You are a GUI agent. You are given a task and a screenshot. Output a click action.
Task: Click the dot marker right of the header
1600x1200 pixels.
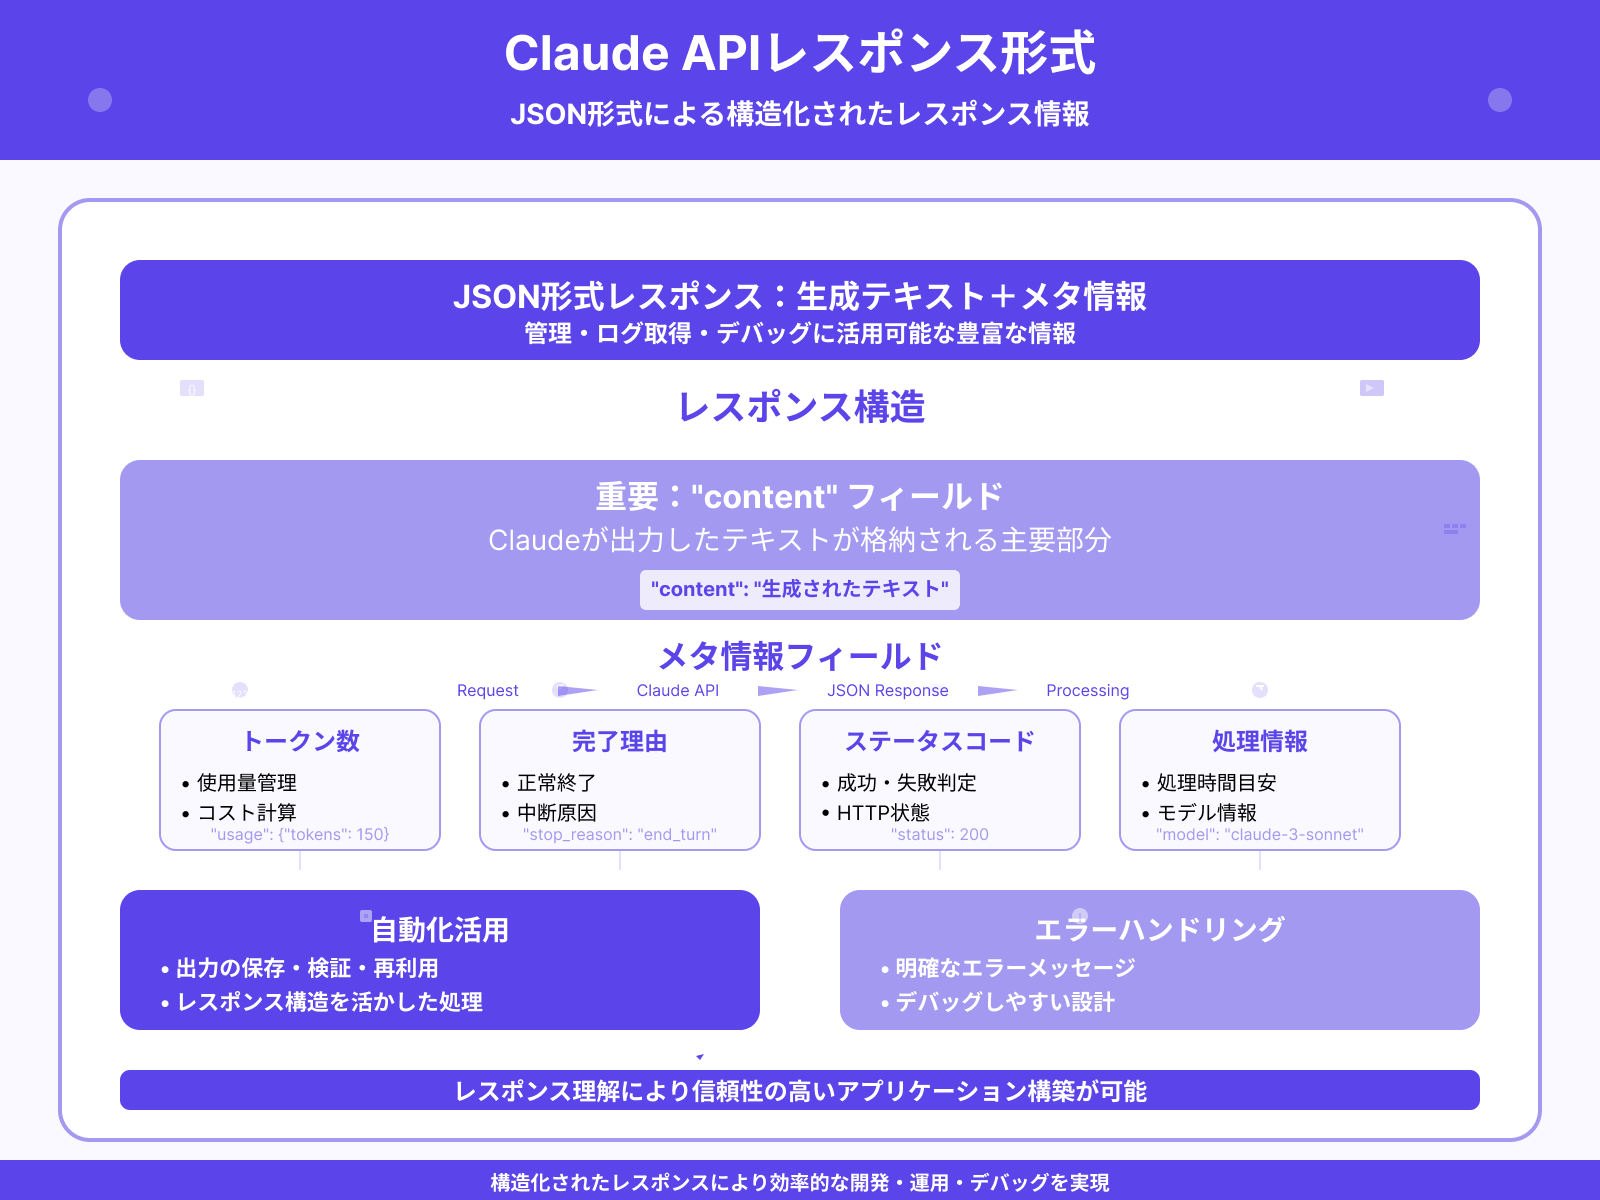pos(1498,98)
